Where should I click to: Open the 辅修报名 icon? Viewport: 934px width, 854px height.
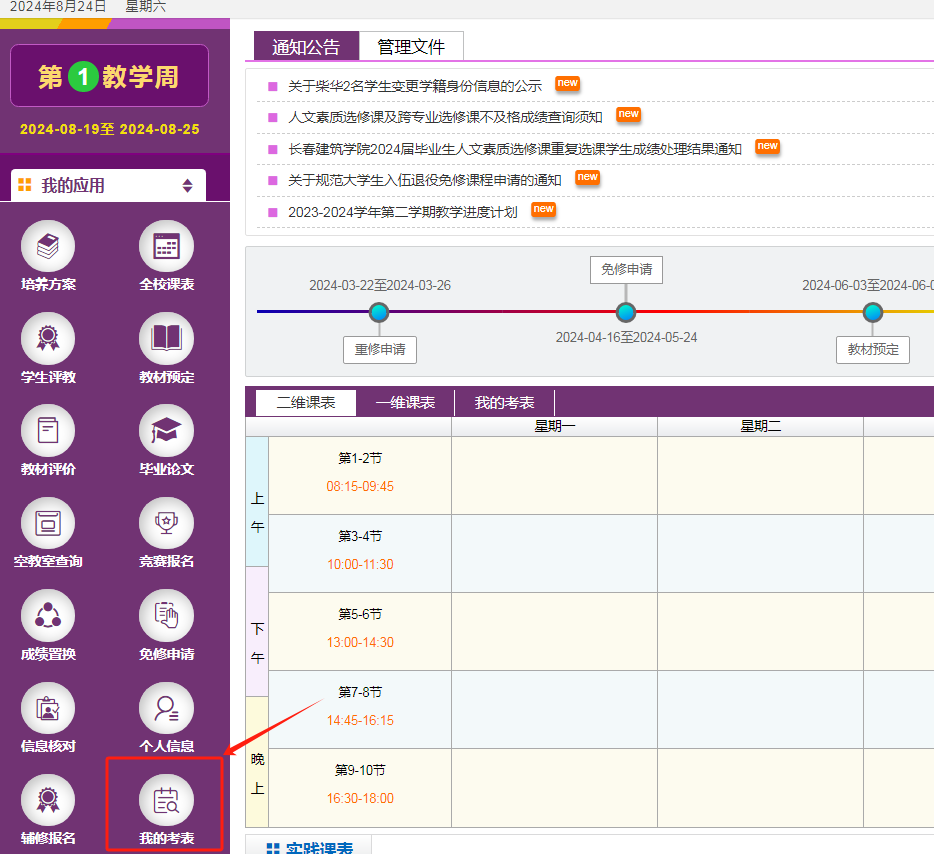(48, 801)
